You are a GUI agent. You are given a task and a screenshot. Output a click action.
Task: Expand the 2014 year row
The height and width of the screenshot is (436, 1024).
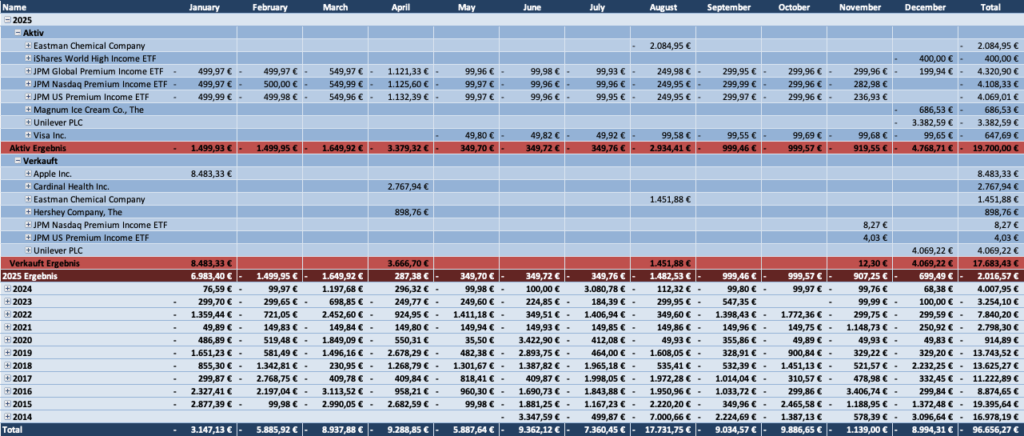[7, 415]
